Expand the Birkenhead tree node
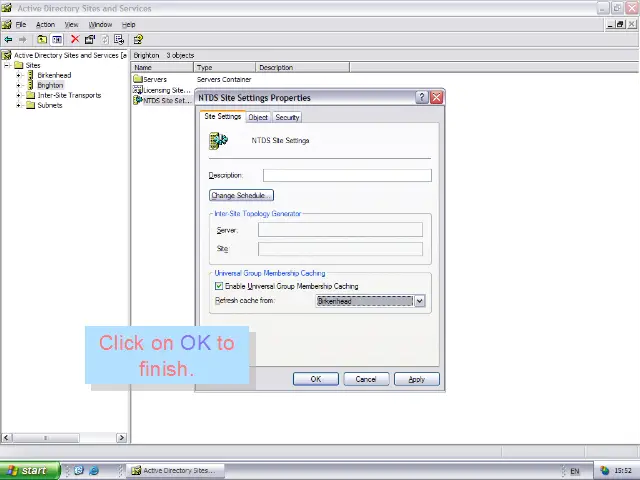 [x=18, y=75]
